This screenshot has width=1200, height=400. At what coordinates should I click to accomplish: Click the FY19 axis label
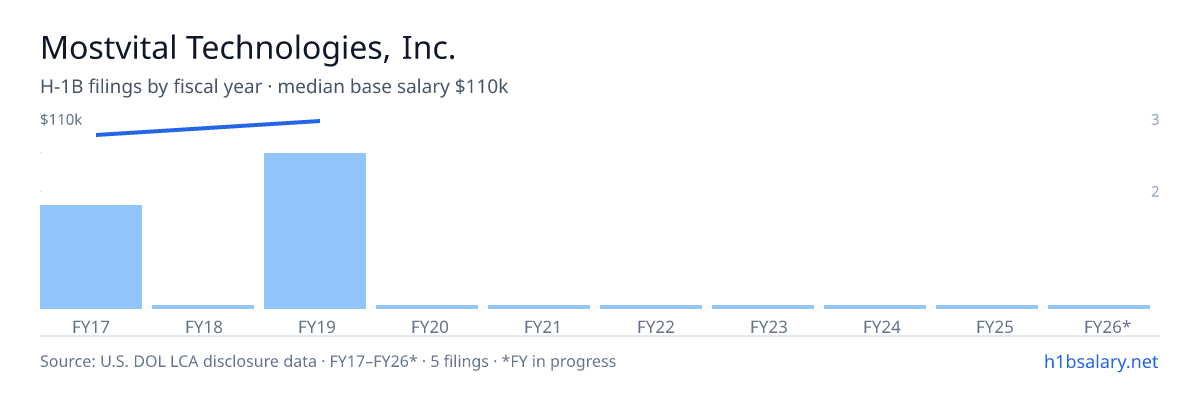coord(315,326)
